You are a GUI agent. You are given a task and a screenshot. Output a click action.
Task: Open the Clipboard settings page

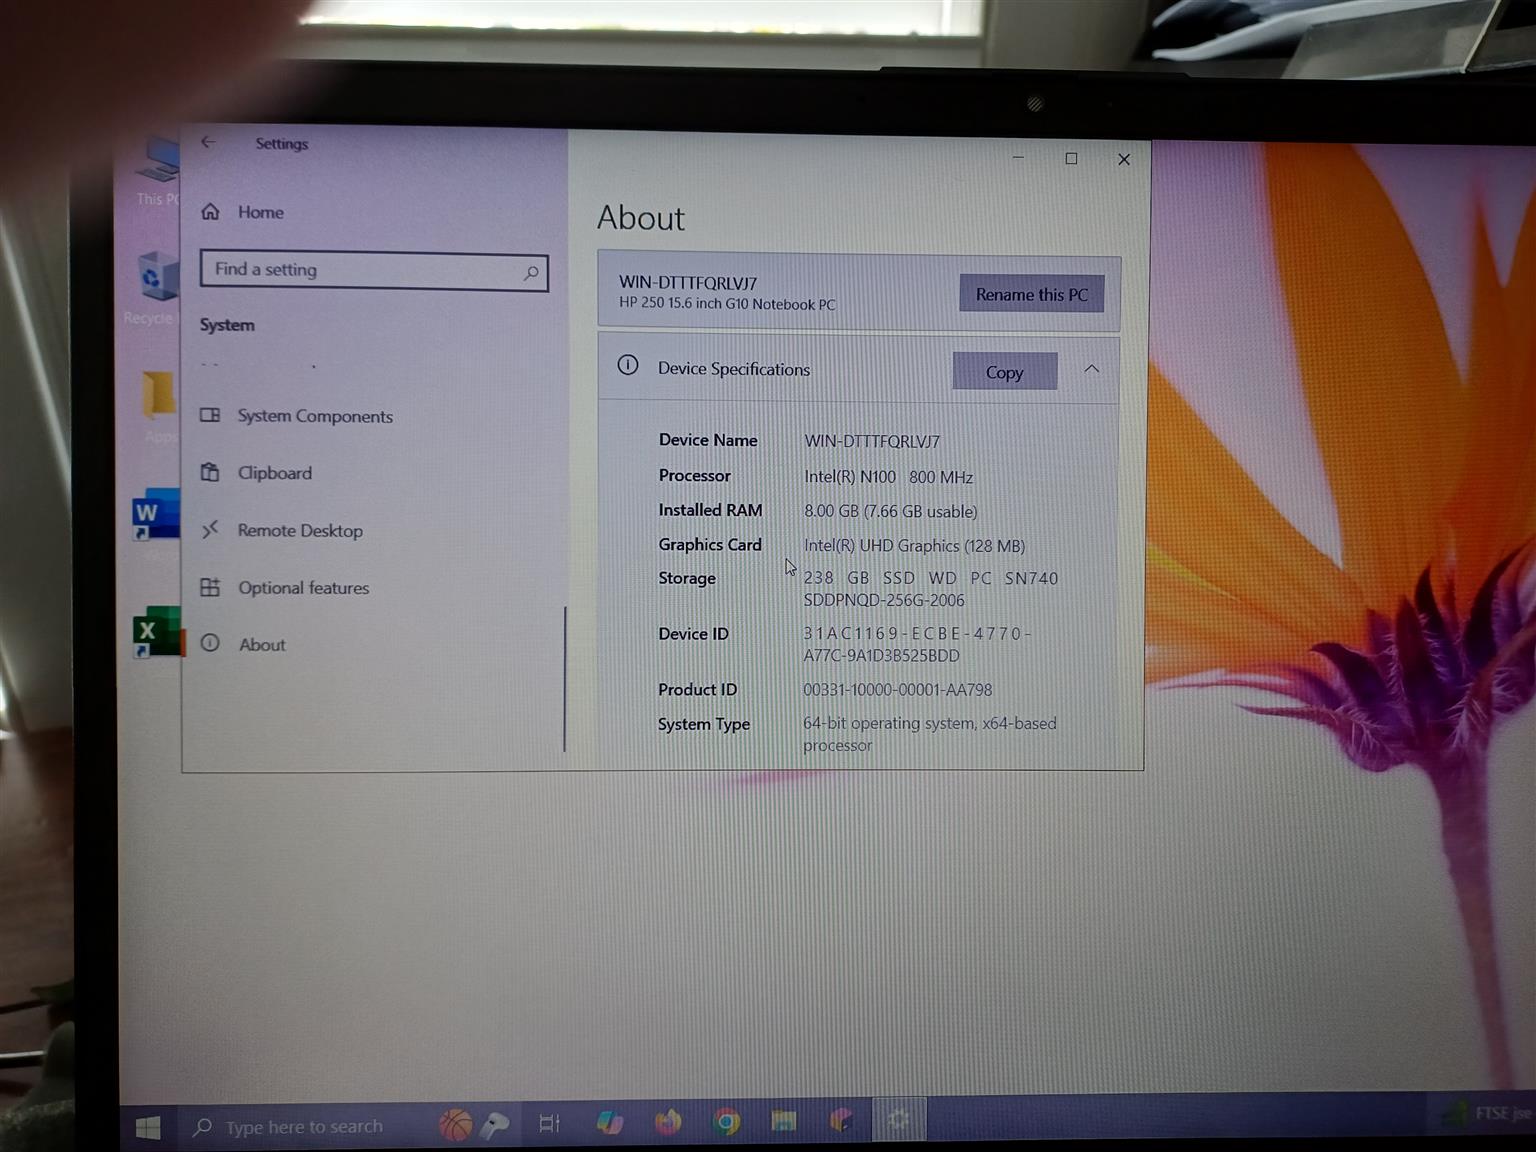274,473
